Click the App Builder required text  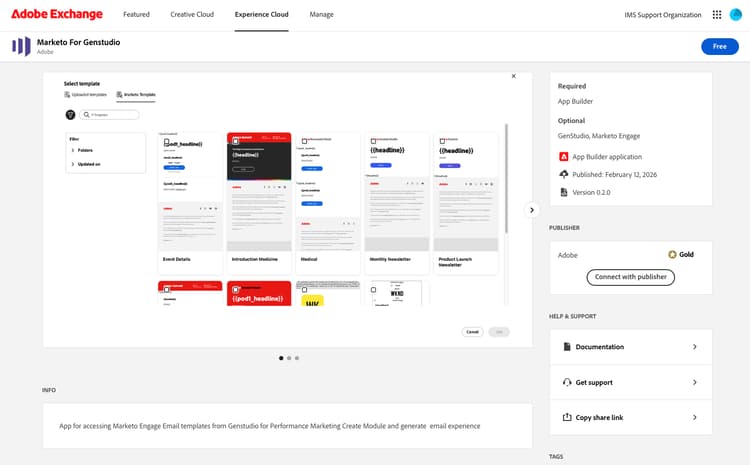(575, 101)
